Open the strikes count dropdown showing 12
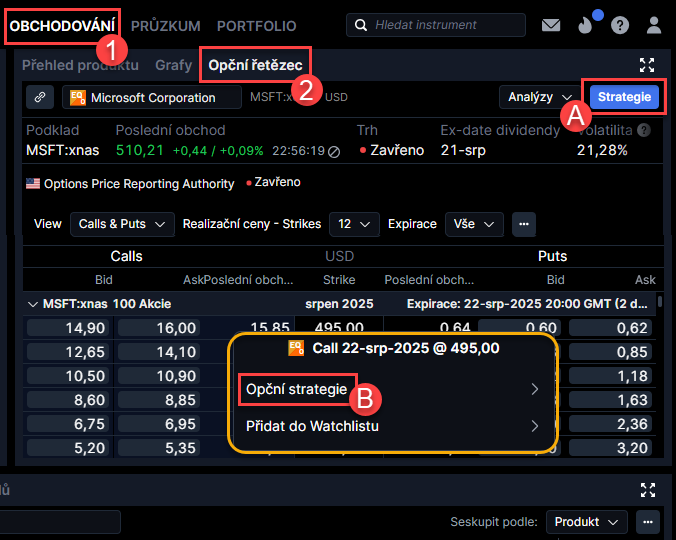The image size is (676, 540). tap(354, 224)
